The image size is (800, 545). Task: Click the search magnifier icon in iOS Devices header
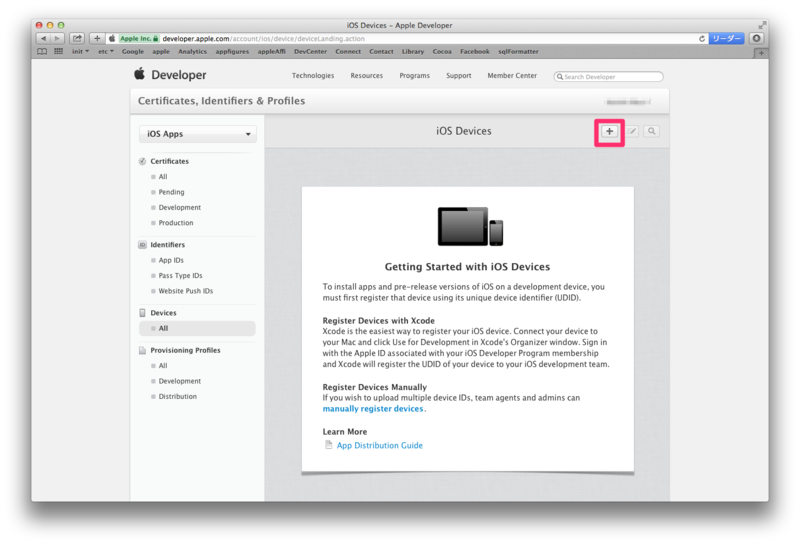coord(652,132)
